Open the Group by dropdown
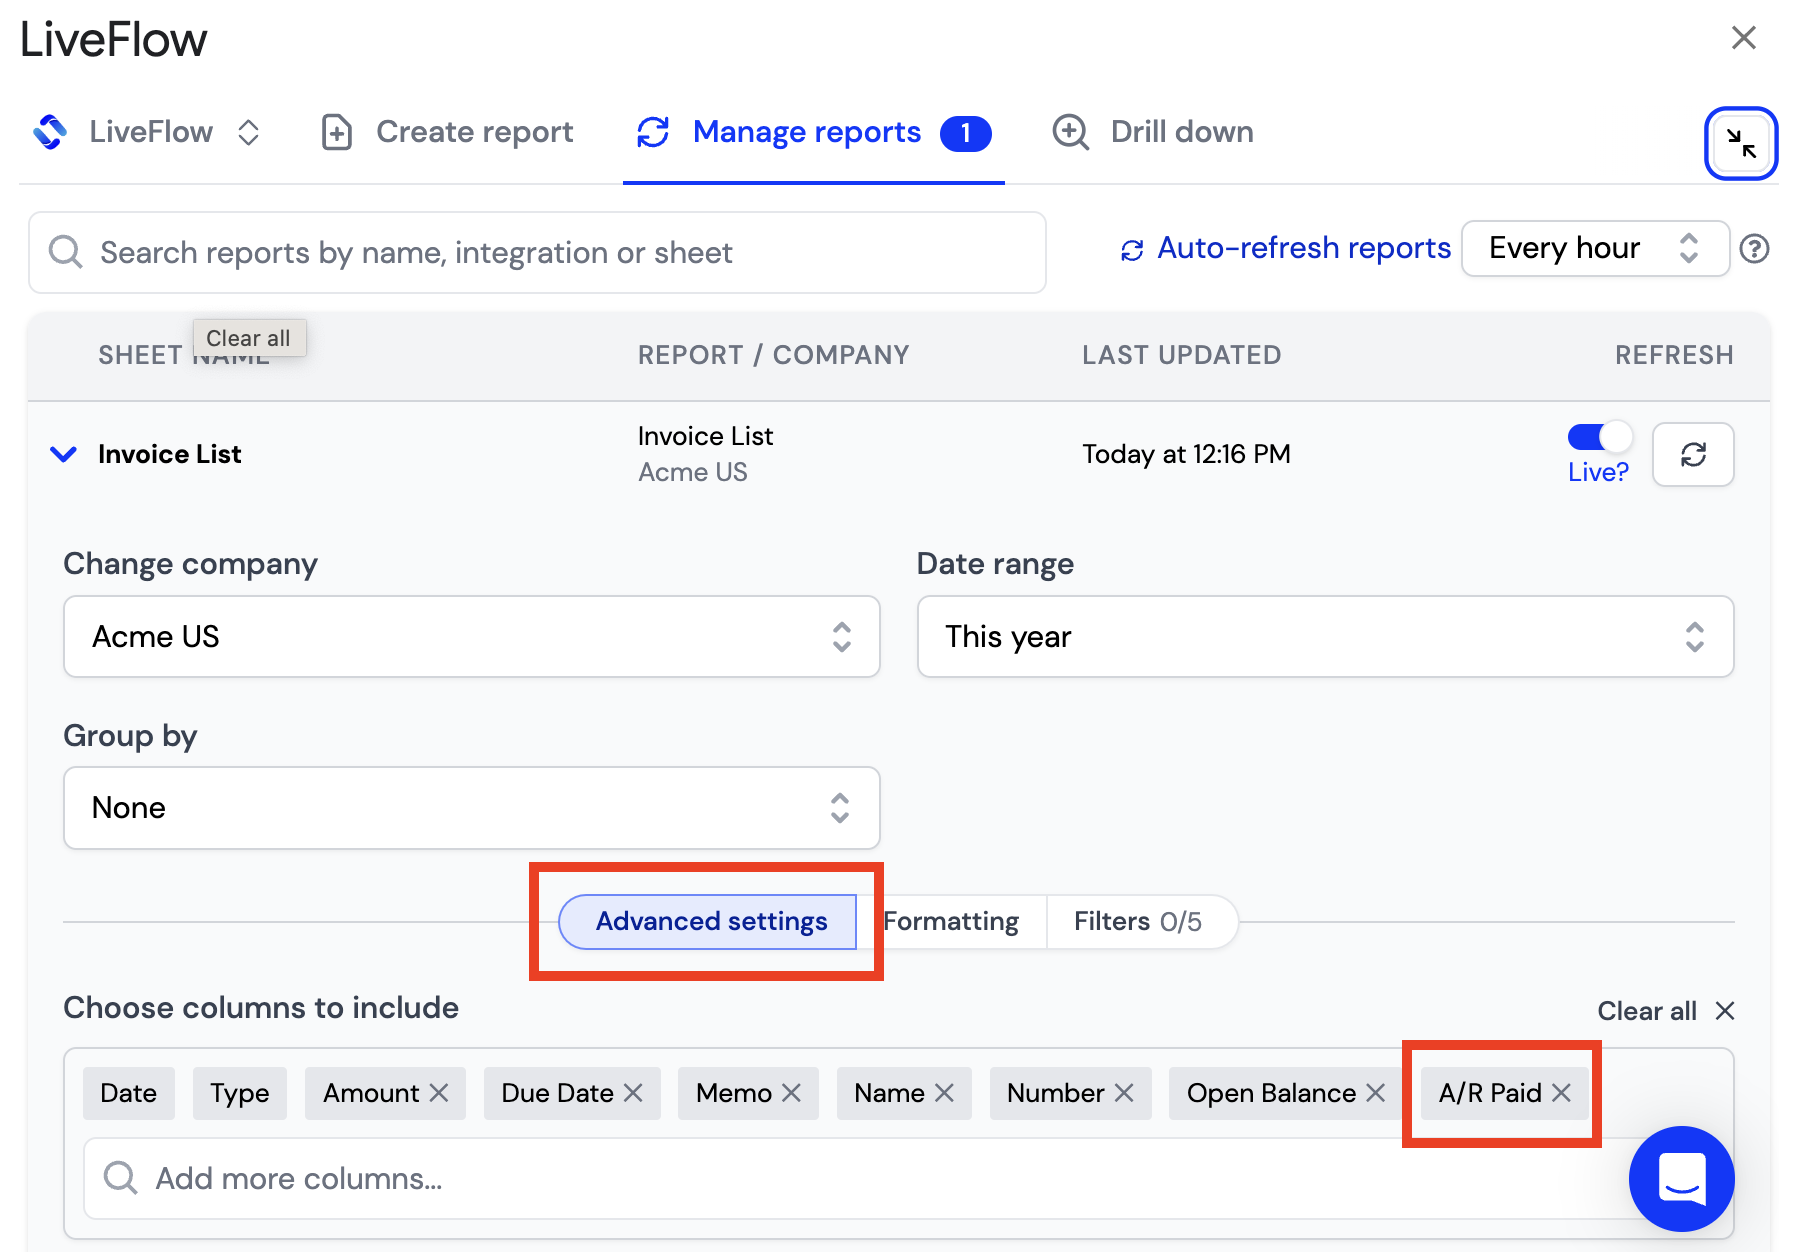The height and width of the screenshot is (1252, 1794). tap(472, 808)
